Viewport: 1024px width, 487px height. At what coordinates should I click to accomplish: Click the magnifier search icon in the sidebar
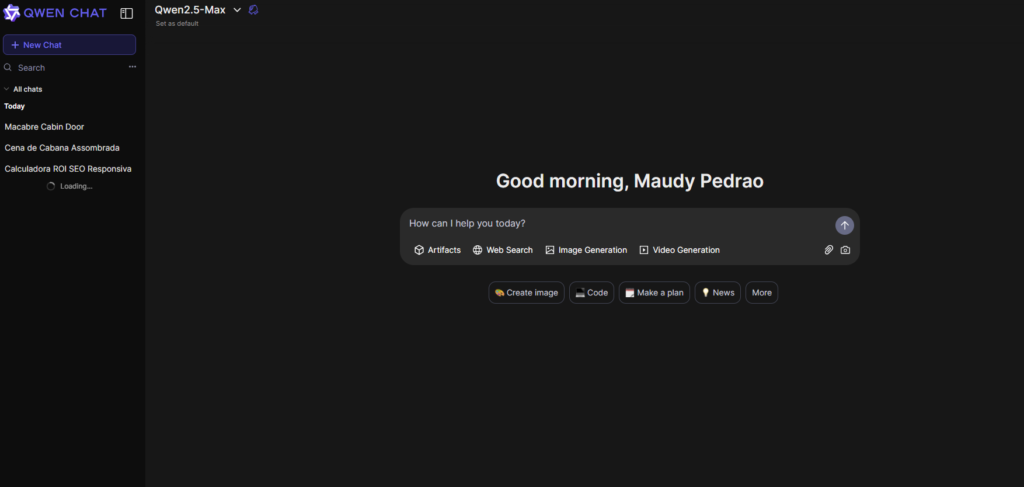click(8, 67)
